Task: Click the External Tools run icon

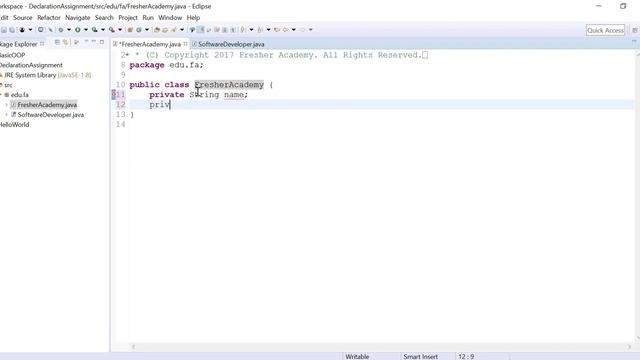Action: (x=112, y=30)
